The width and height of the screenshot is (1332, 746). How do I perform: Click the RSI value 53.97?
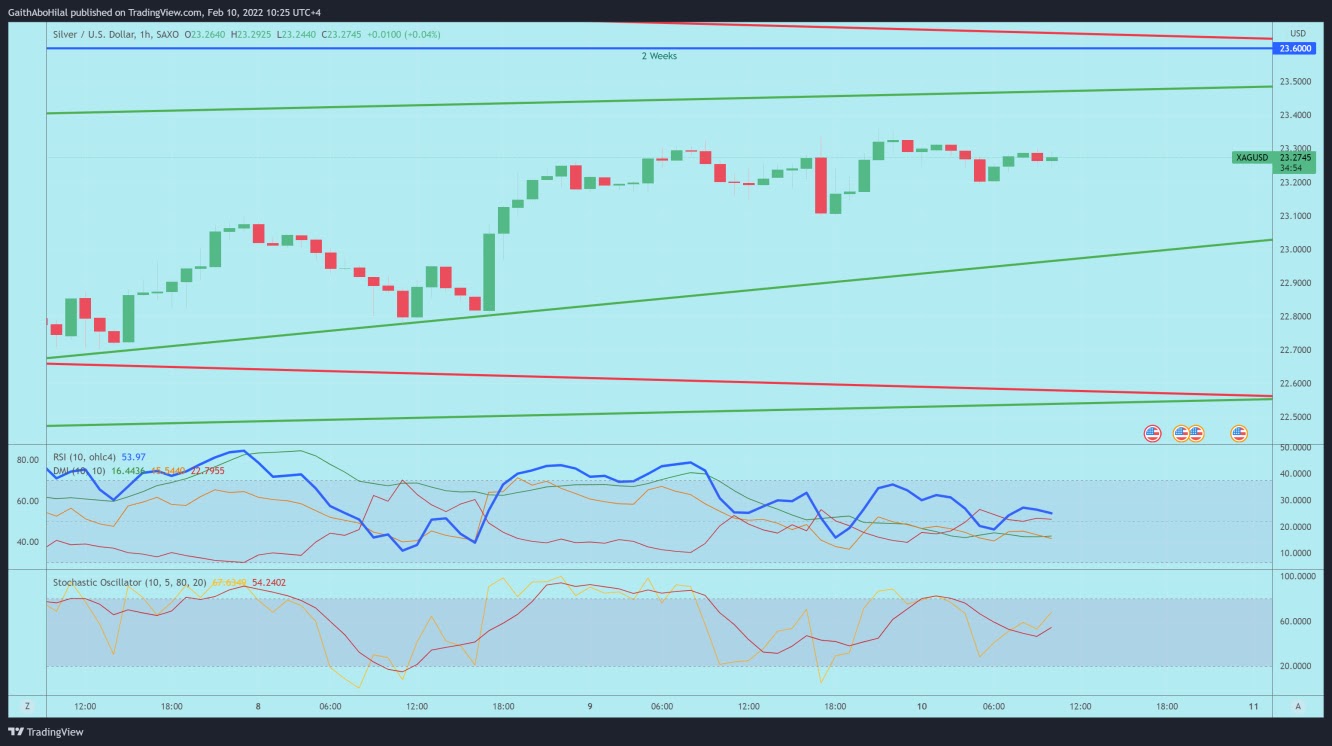coord(131,457)
